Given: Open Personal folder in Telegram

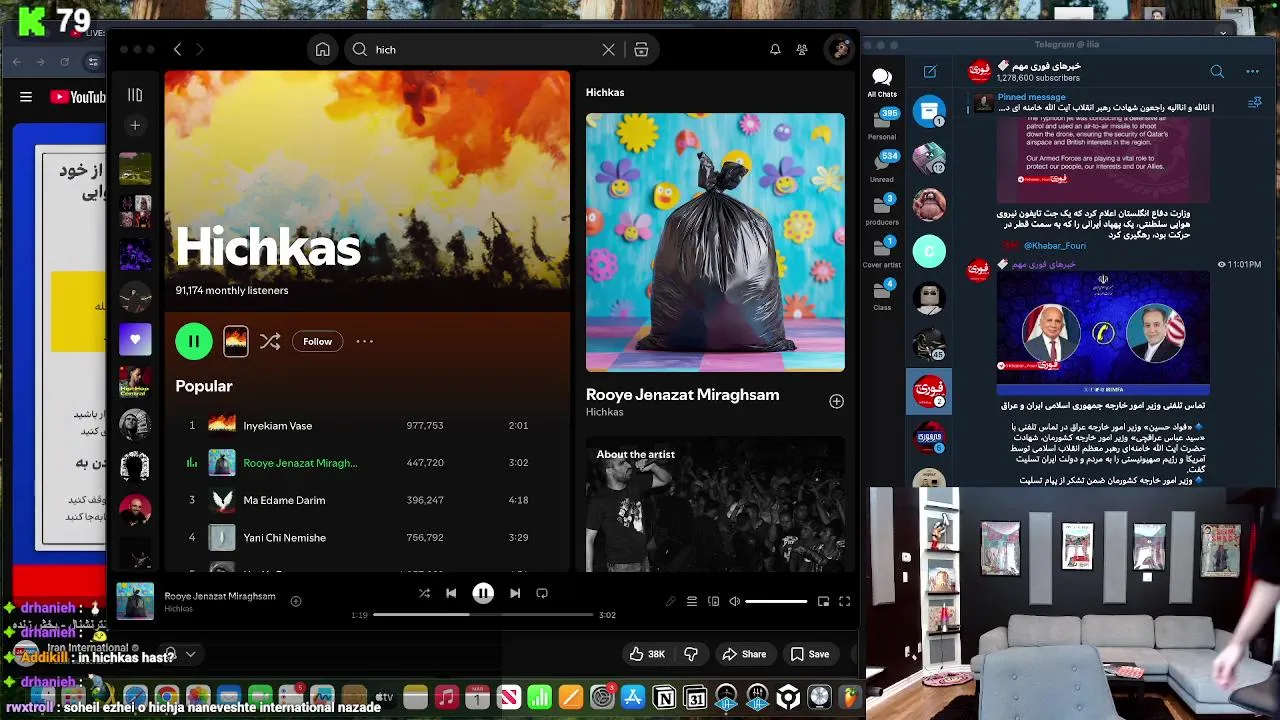Looking at the screenshot, I should pos(882,124).
